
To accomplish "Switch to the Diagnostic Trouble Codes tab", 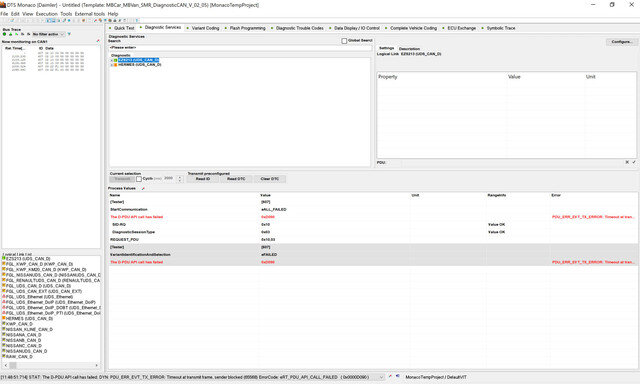I will [297, 28].
